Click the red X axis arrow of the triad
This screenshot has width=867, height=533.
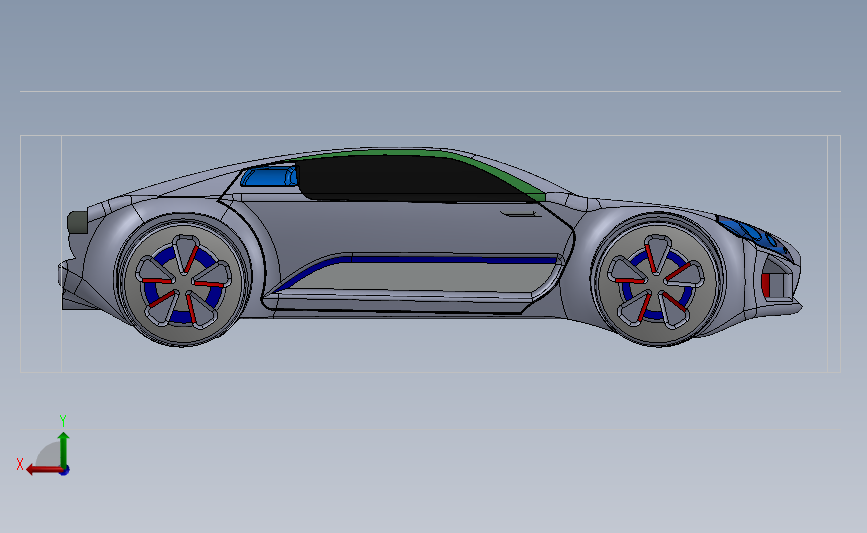[43, 470]
